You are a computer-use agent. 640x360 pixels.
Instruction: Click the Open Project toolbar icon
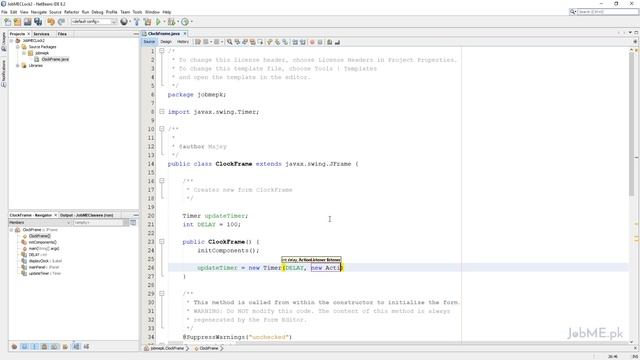pyautogui.click(x=27, y=22)
